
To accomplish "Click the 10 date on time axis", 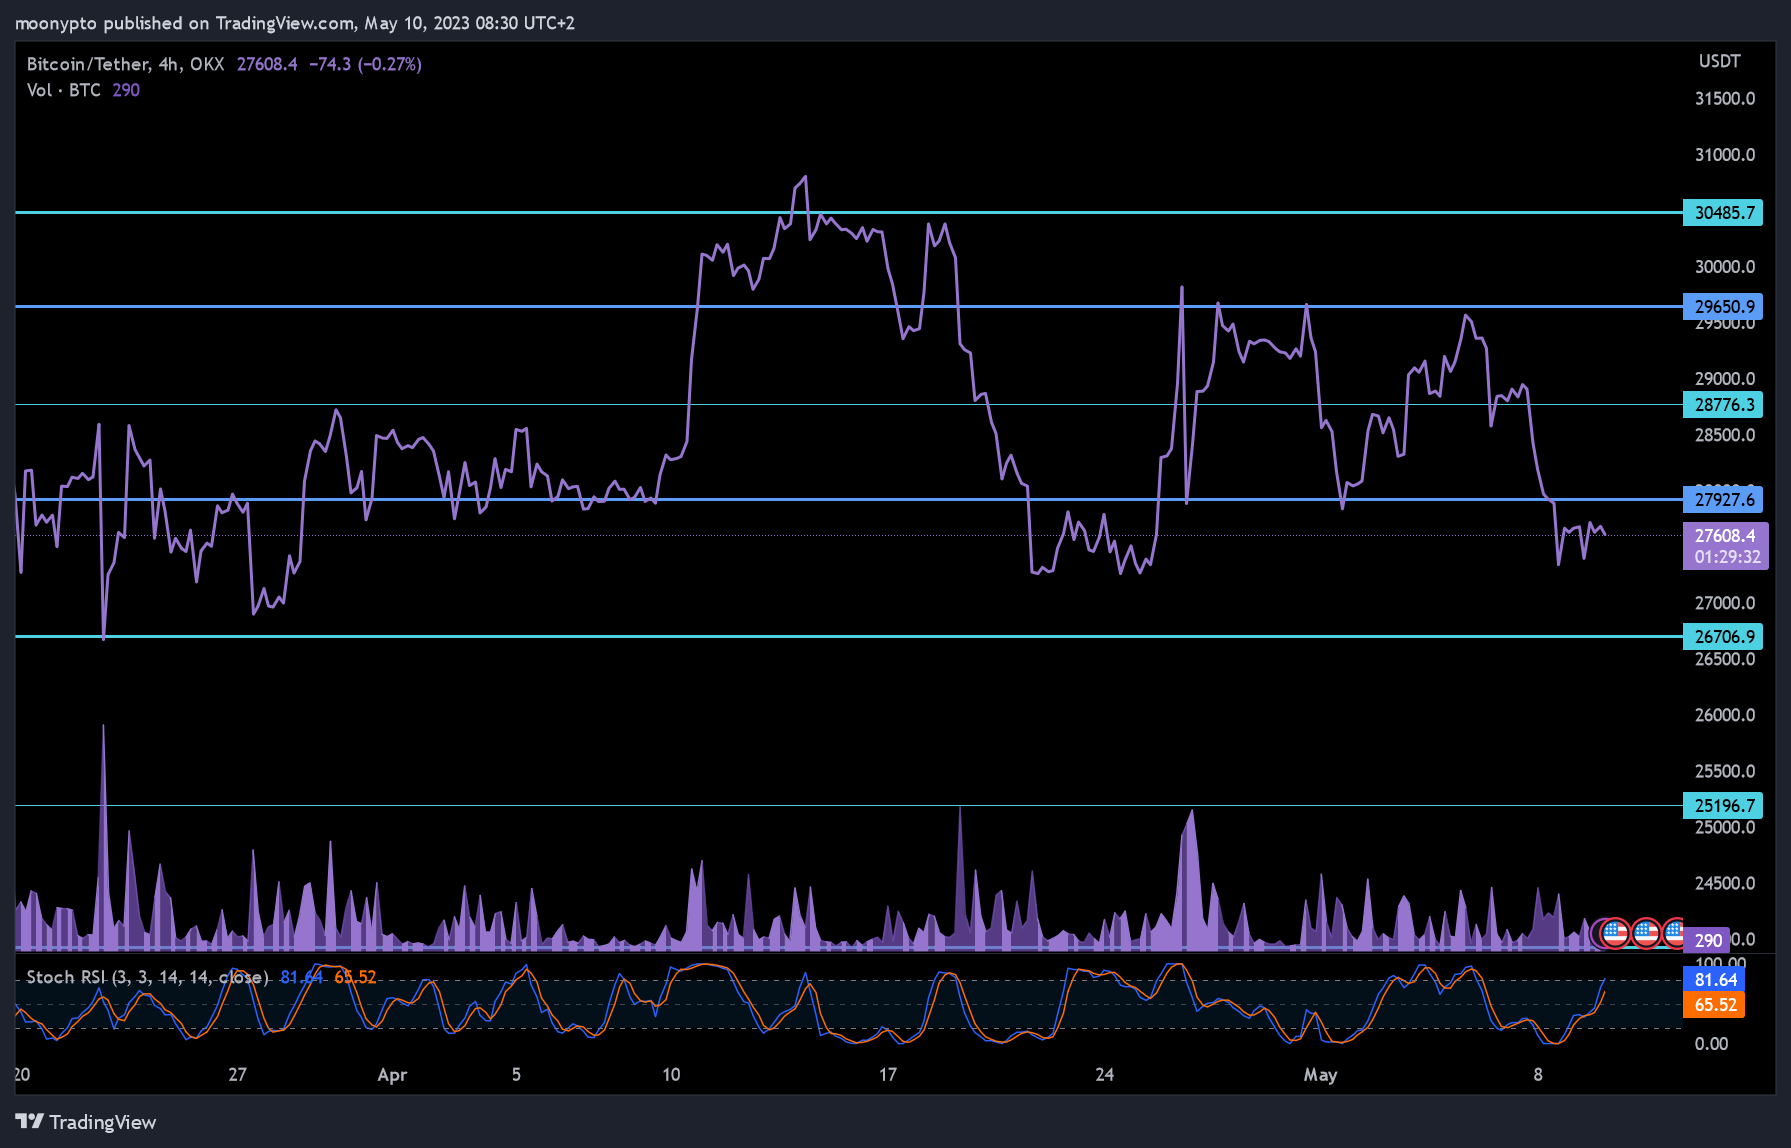I will click(x=671, y=1075).
